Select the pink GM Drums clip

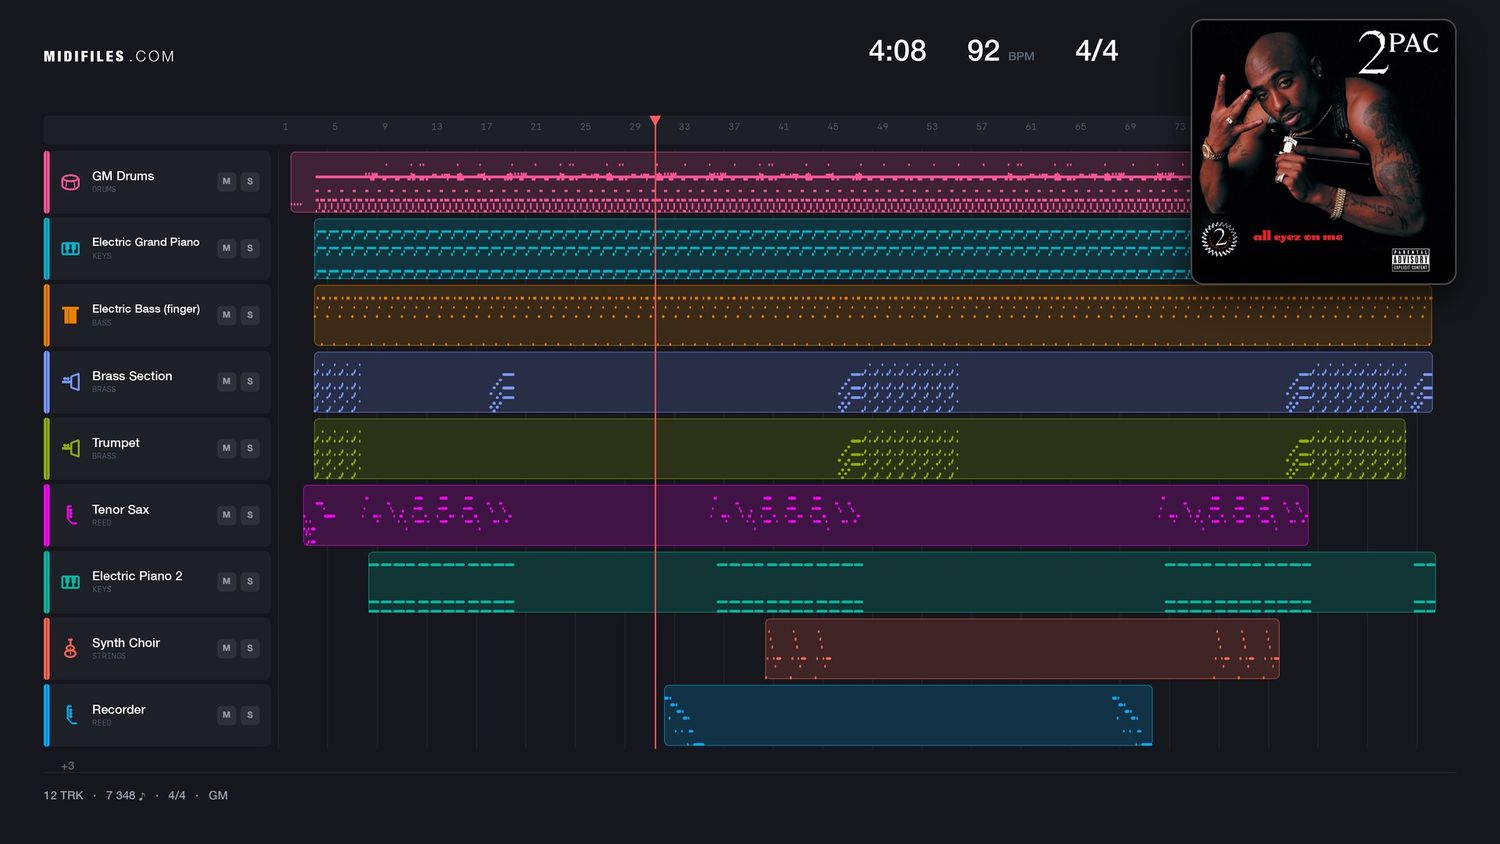click(740, 182)
